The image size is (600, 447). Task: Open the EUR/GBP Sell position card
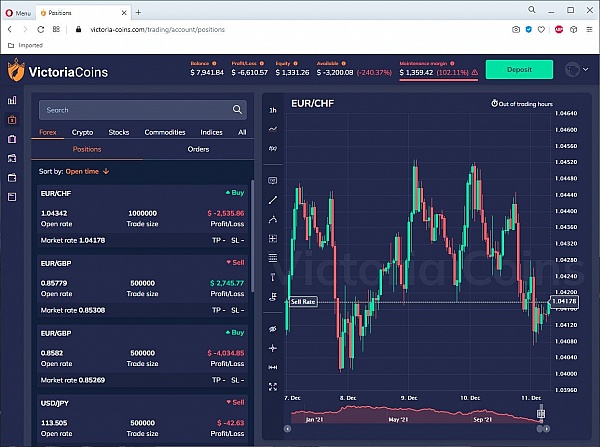(x=142, y=287)
